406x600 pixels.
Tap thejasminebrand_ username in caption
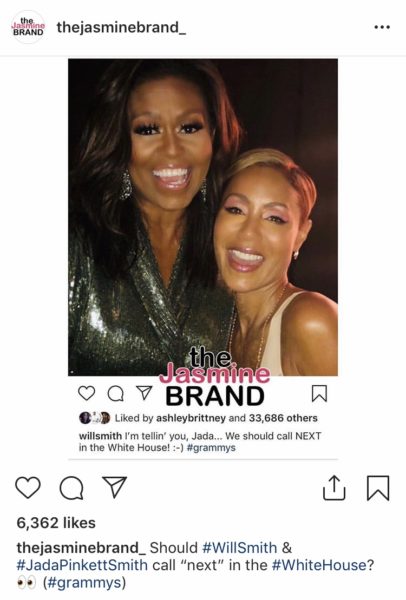point(81,548)
